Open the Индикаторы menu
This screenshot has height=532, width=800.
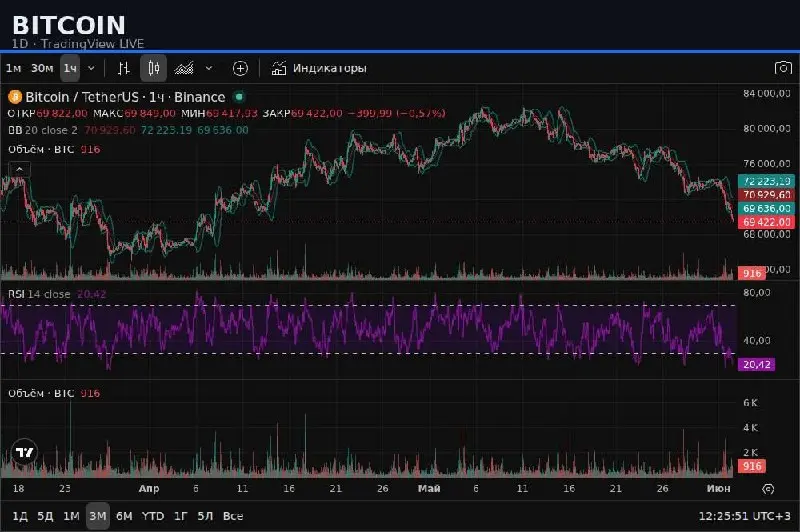click(x=319, y=68)
